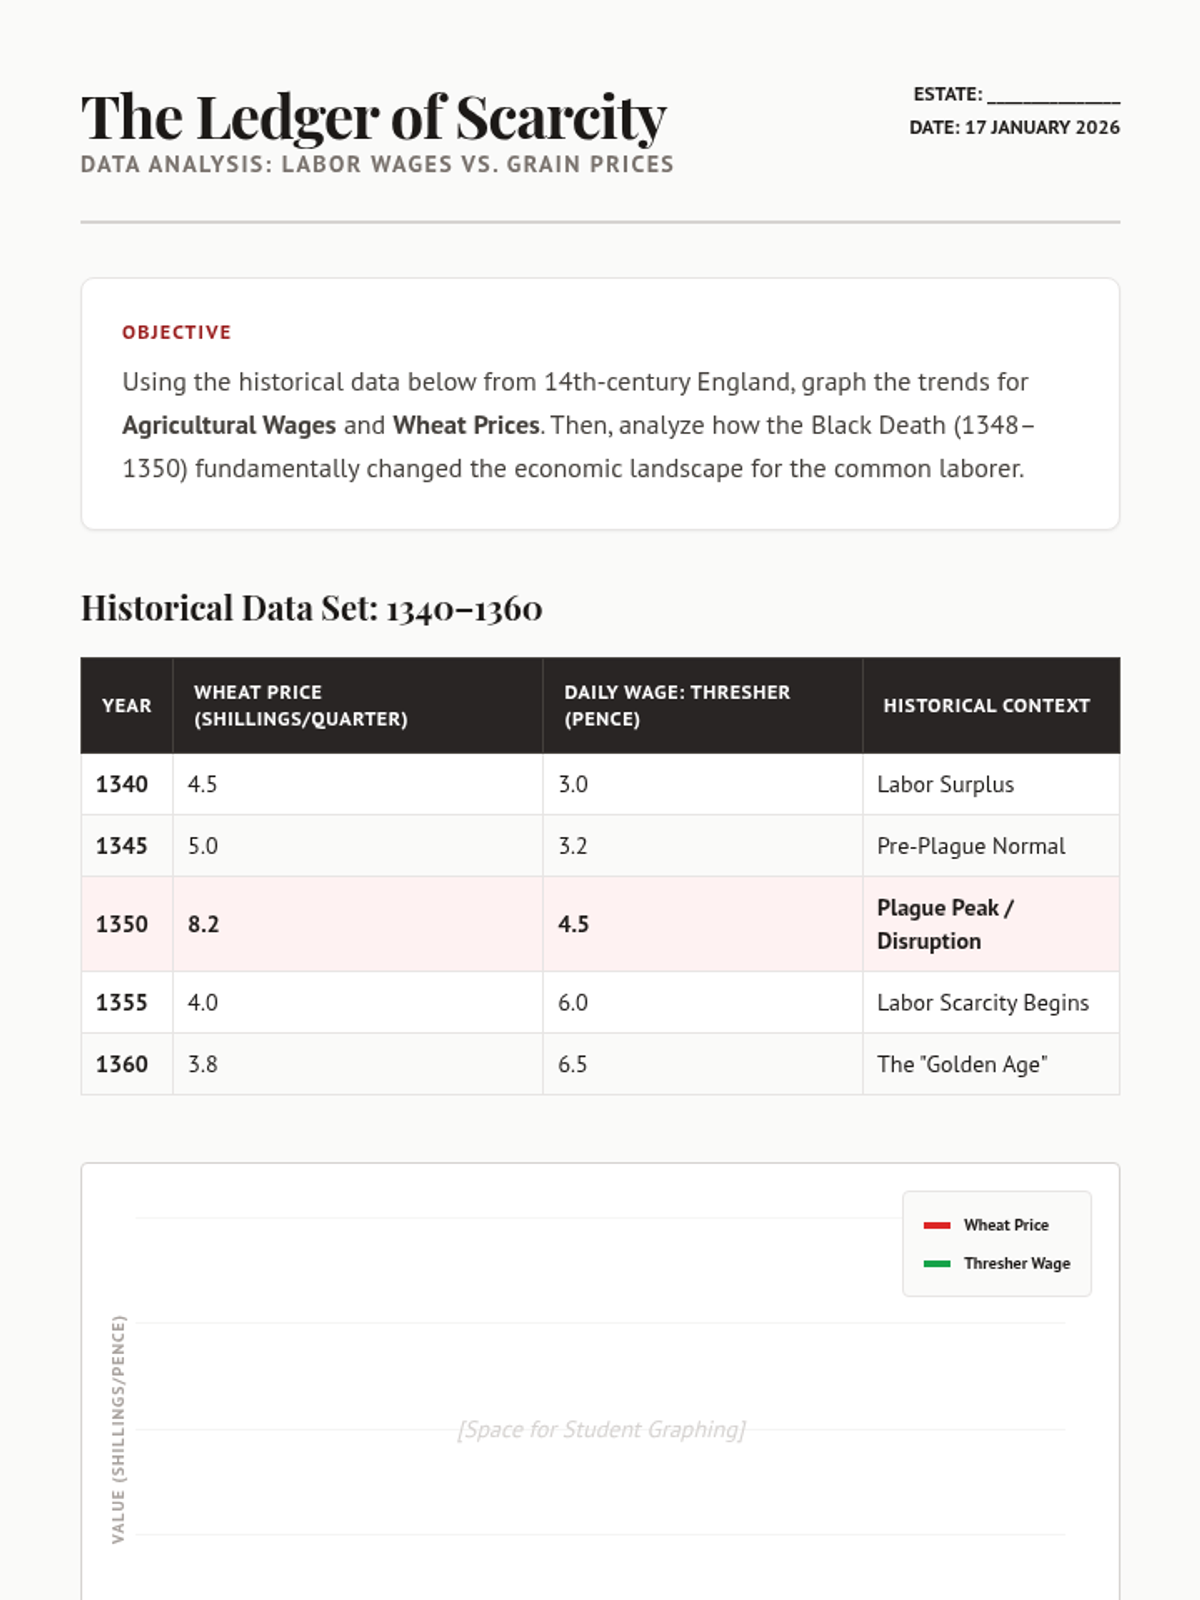Screen dimensions: 1200x1600
Task: Click the "Golden Age" context cell
Action: (x=962, y=1065)
